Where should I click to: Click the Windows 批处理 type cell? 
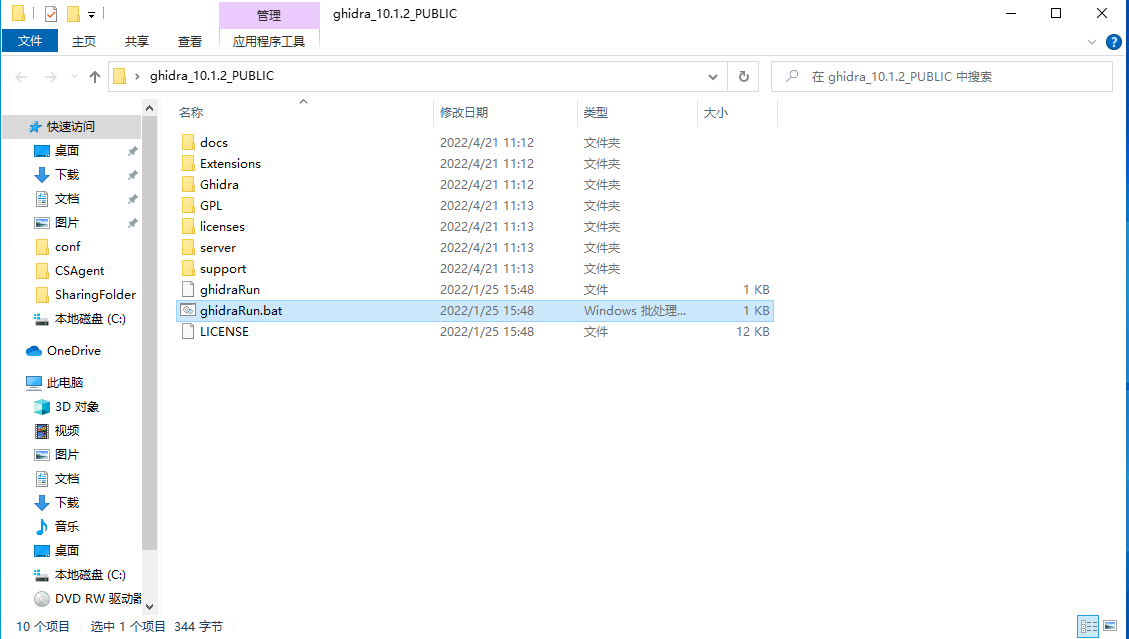coord(634,311)
